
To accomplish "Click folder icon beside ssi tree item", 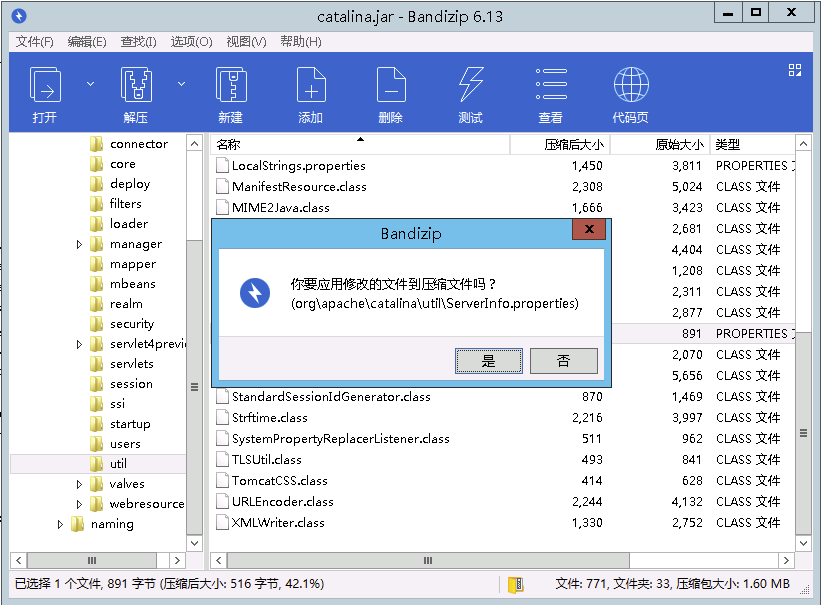I will click(x=96, y=404).
